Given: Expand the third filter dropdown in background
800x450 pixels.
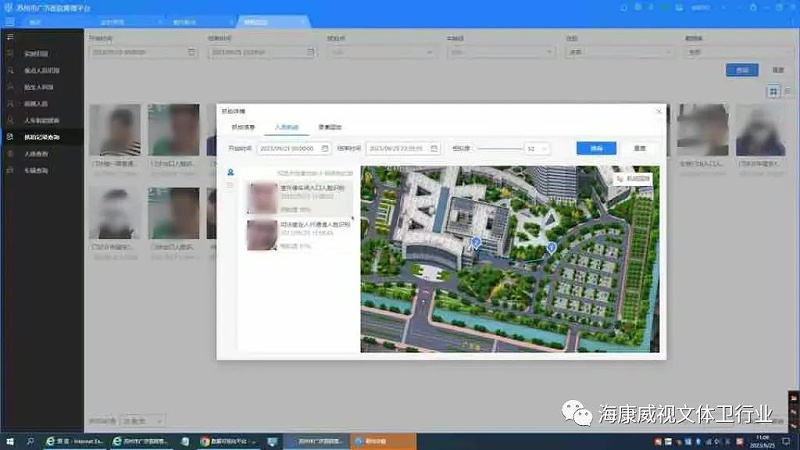Looking at the screenshot, I should tap(382, 52).
